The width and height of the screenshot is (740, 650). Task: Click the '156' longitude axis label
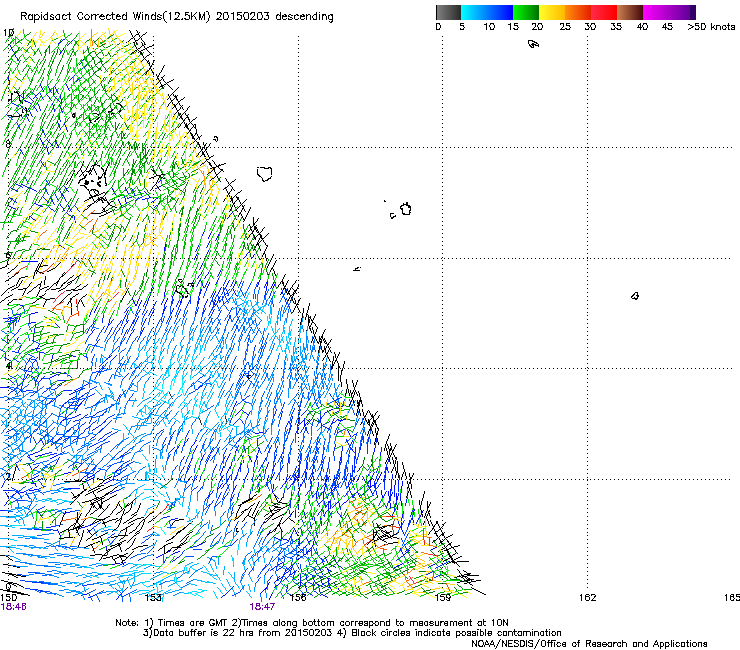click(298, 598)
